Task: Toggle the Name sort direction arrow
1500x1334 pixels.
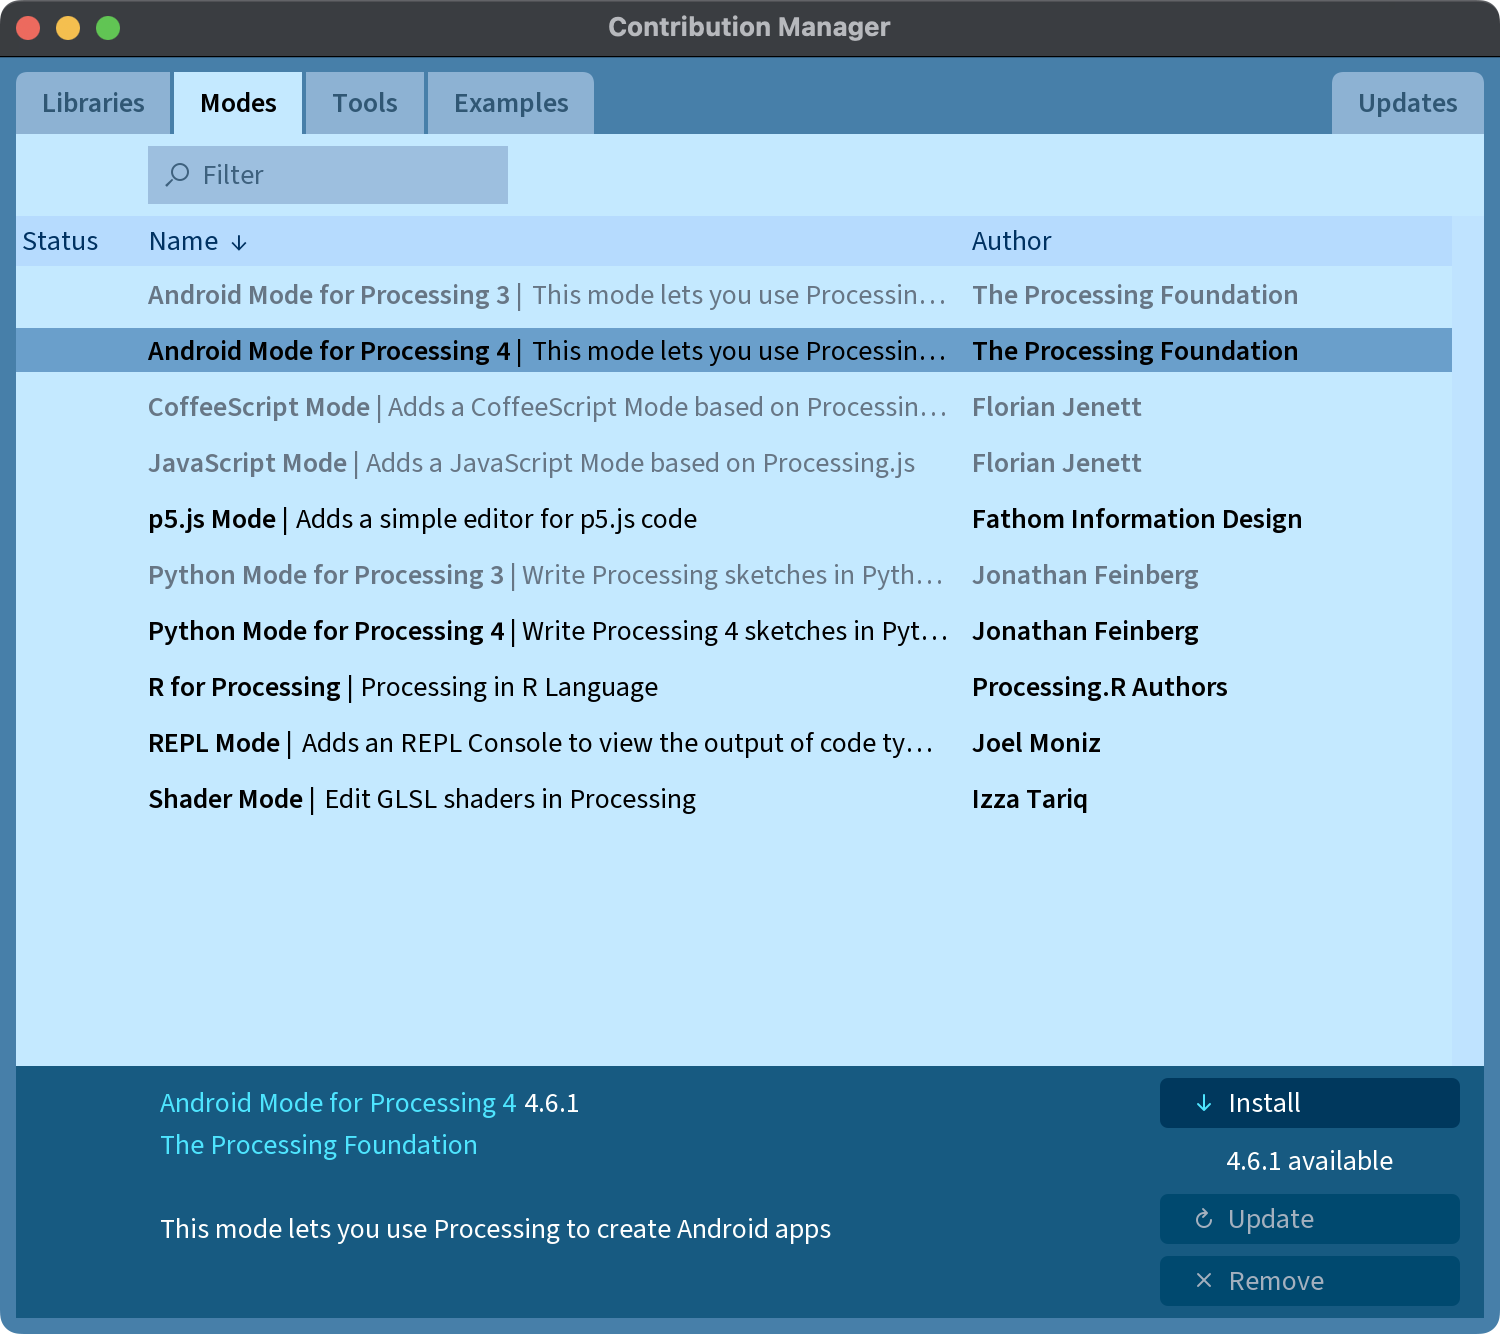Action: point(239,243)
